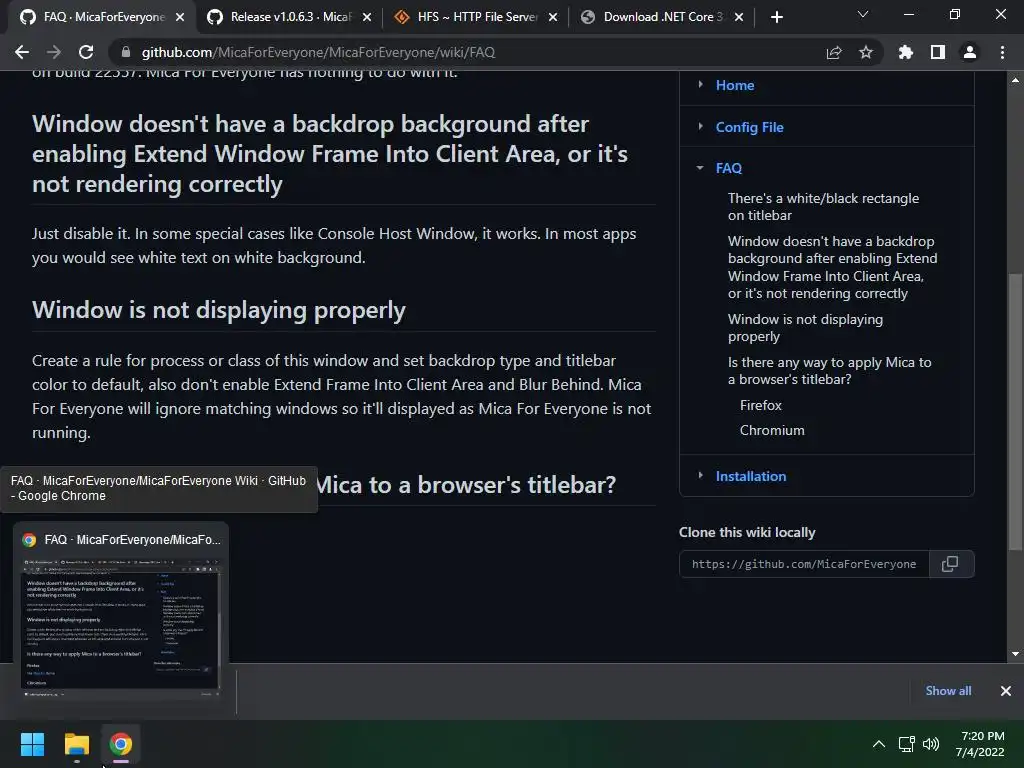The image size is (1024, 768).
Task: Click the 'Window is not displaying properly' heading
Action: [219, 310]
